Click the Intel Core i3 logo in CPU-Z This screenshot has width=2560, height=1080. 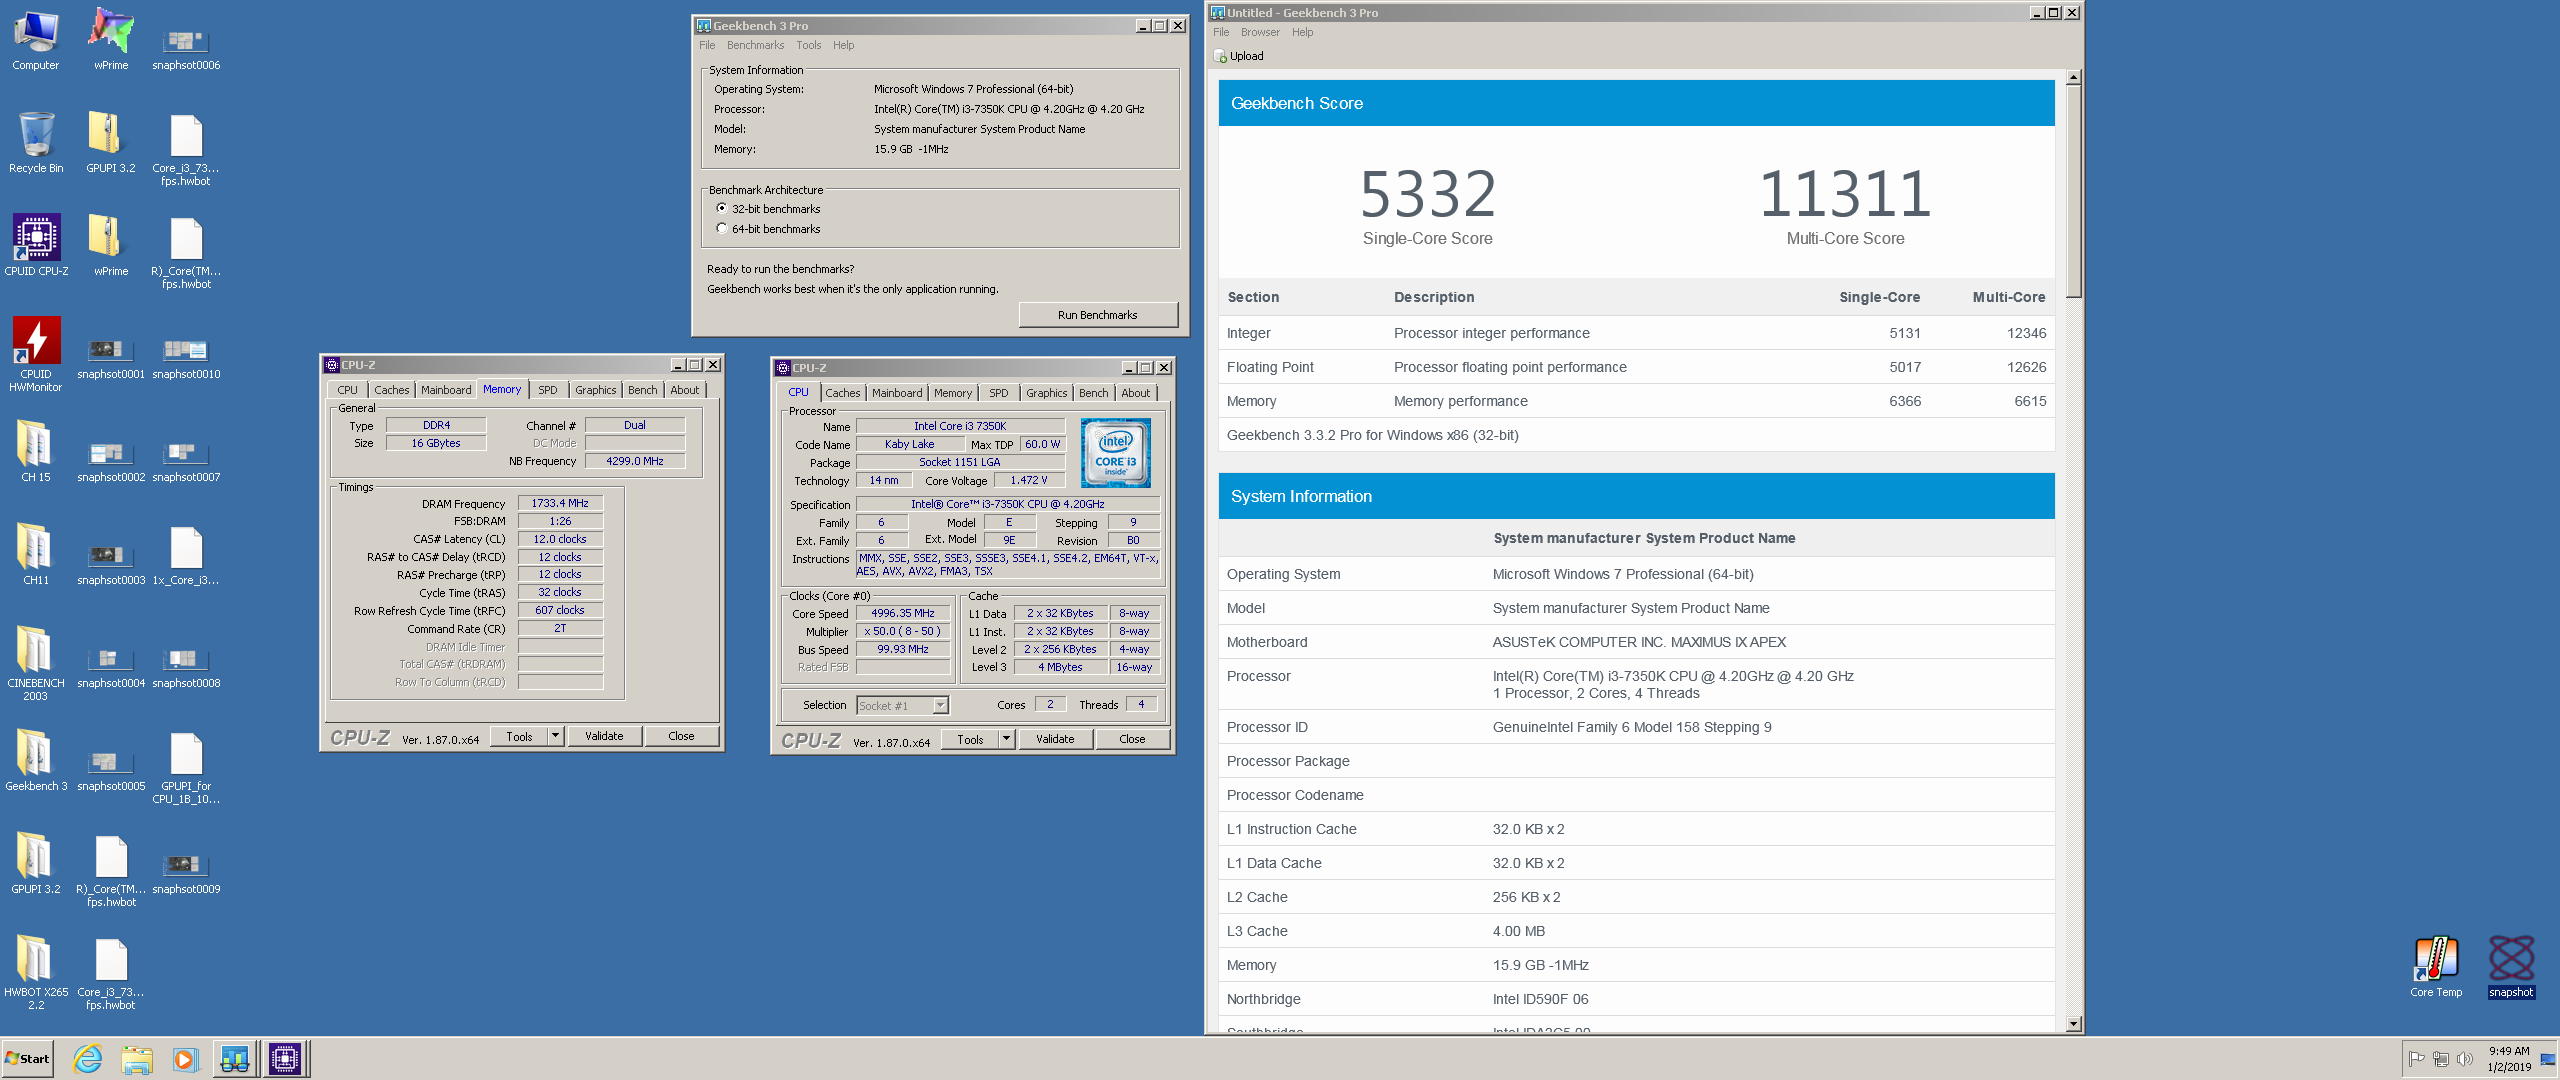pyautogui.click(x=1116, y=453)
